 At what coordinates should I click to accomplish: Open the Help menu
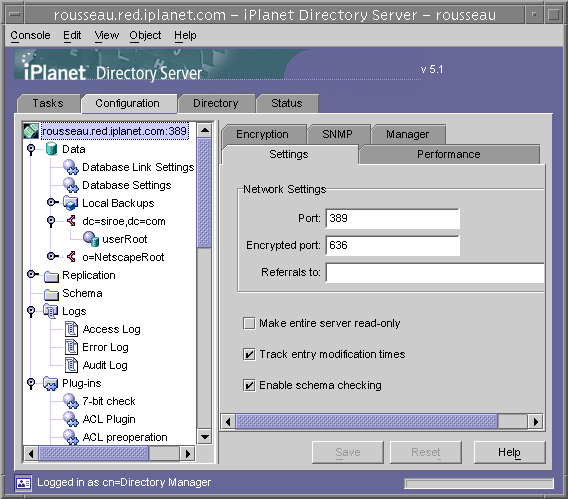click(185, 35)
